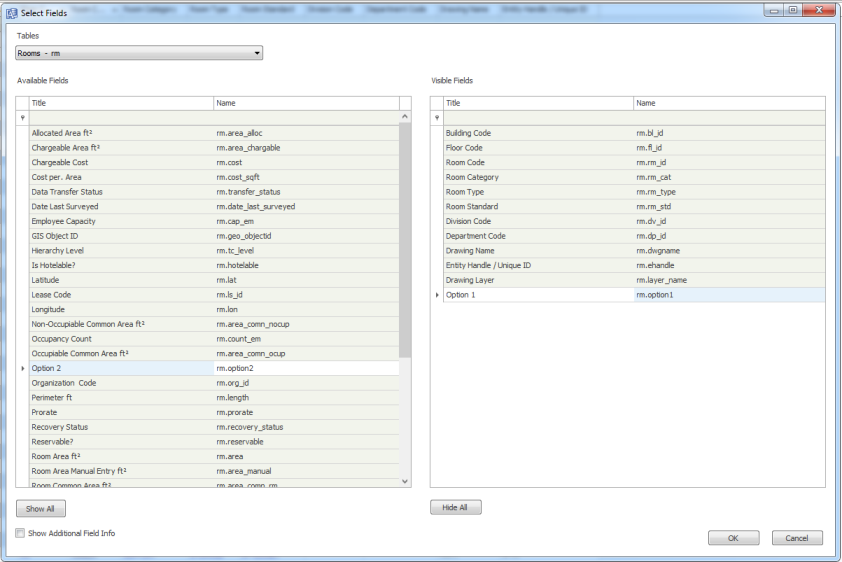Select the Employee Capacity row in Available Fields
The height and width of the screenshot is (562, 842).
tap(120, 221)
